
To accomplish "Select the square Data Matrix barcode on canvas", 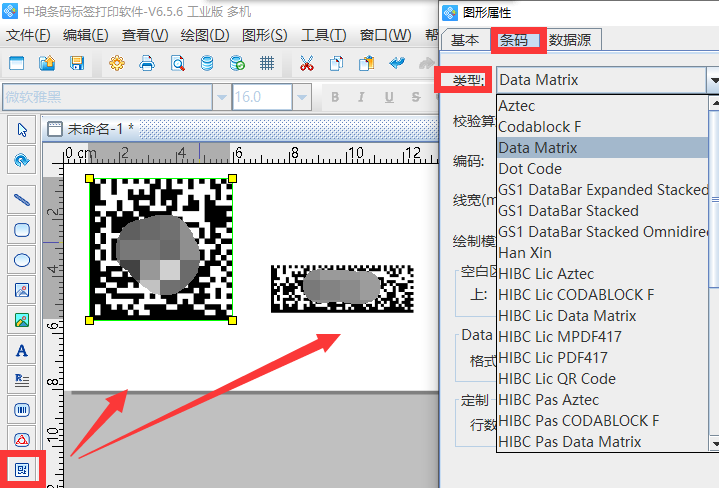I will [x=161, y=249].
